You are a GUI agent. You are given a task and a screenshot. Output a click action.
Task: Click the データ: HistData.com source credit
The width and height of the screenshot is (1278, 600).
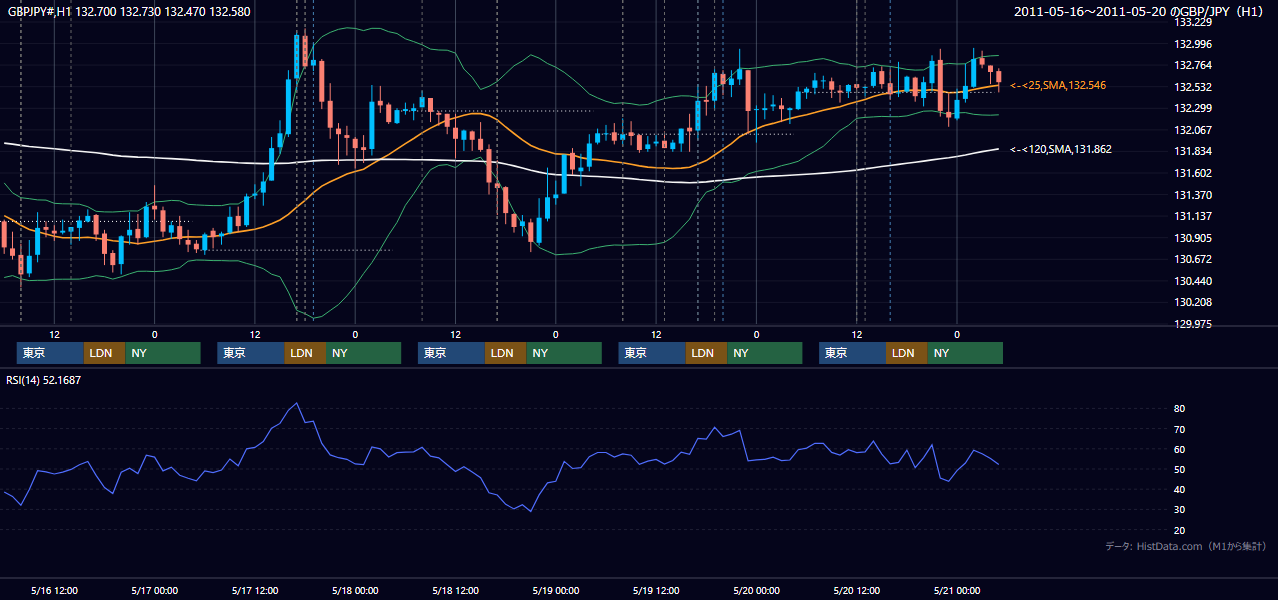(x=1186, y=546)
